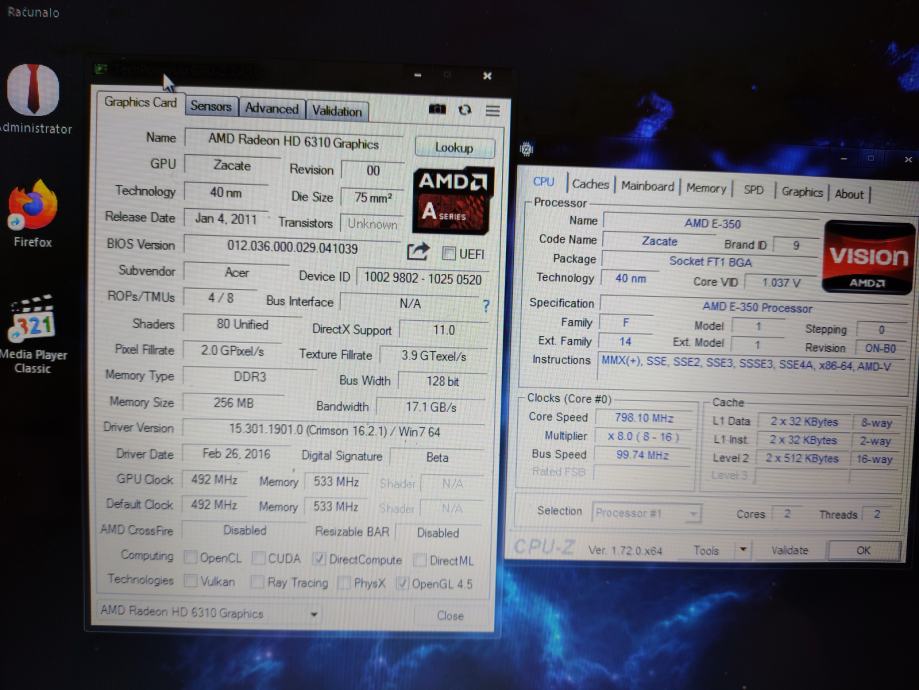Toggle the Ray Tracing checkbox
Viewport: 919px width, 690px height.
(256, 582)
